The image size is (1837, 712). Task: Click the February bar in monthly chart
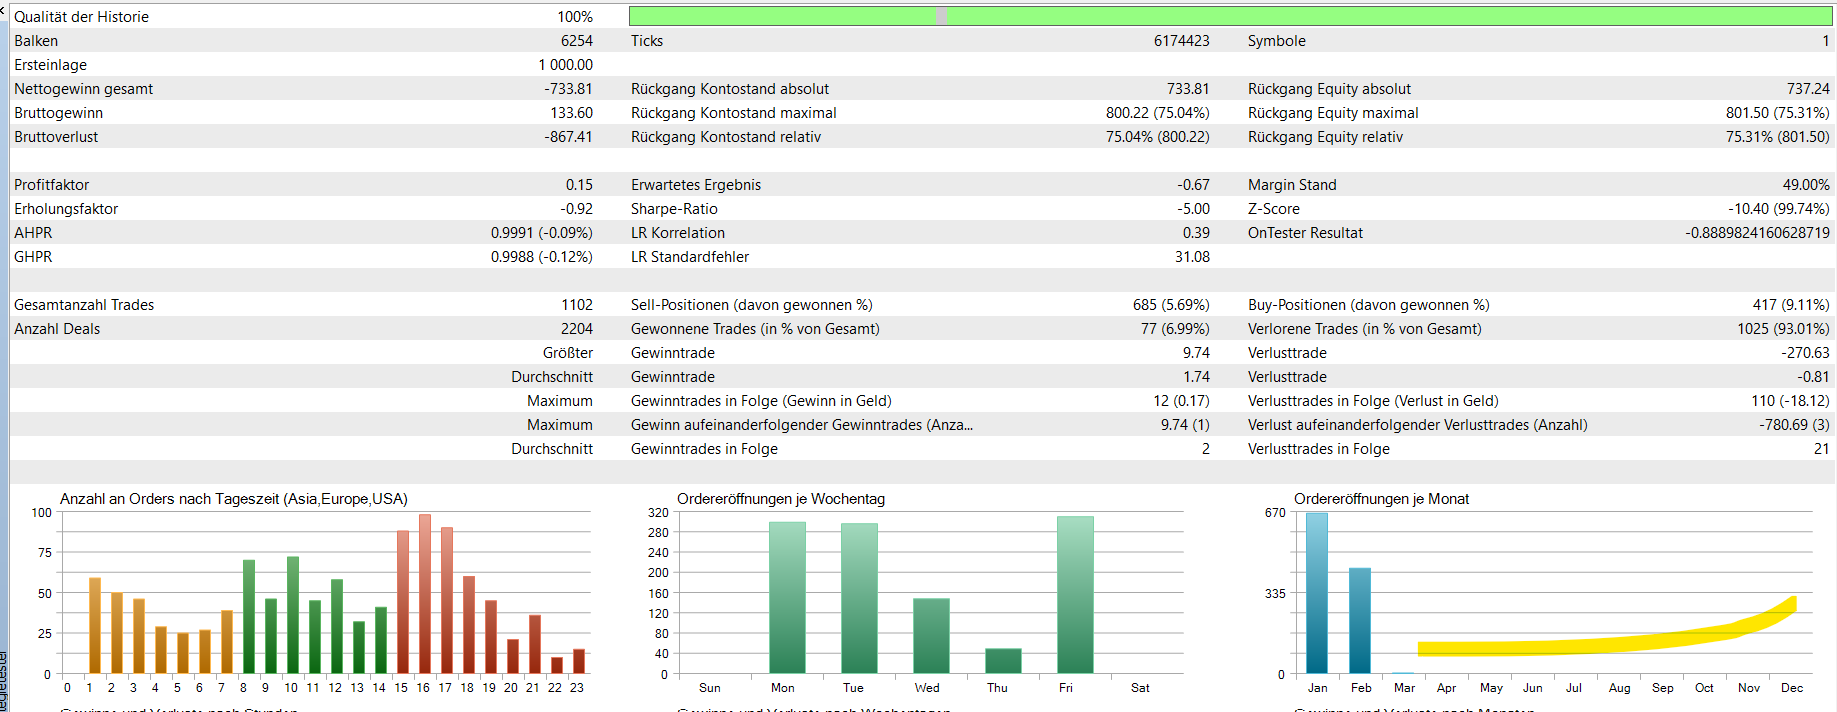click(x=1360, y=620)
